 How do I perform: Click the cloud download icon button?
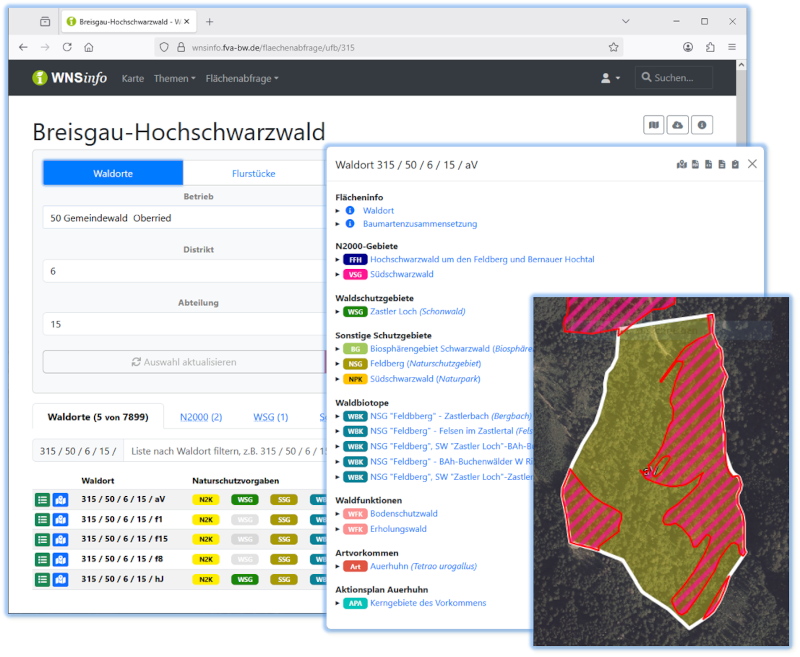(678, 125)
